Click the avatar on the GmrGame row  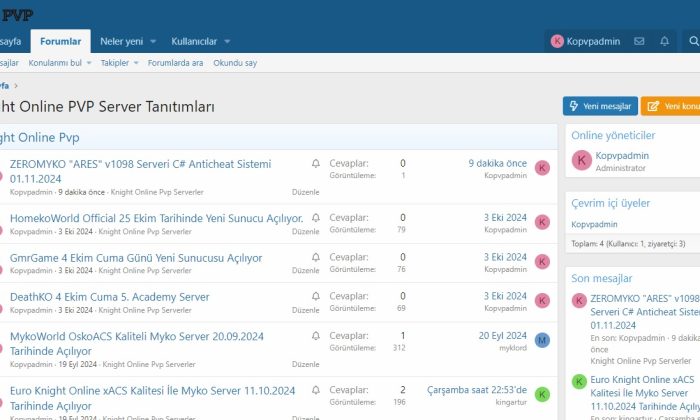click(542, 262)
